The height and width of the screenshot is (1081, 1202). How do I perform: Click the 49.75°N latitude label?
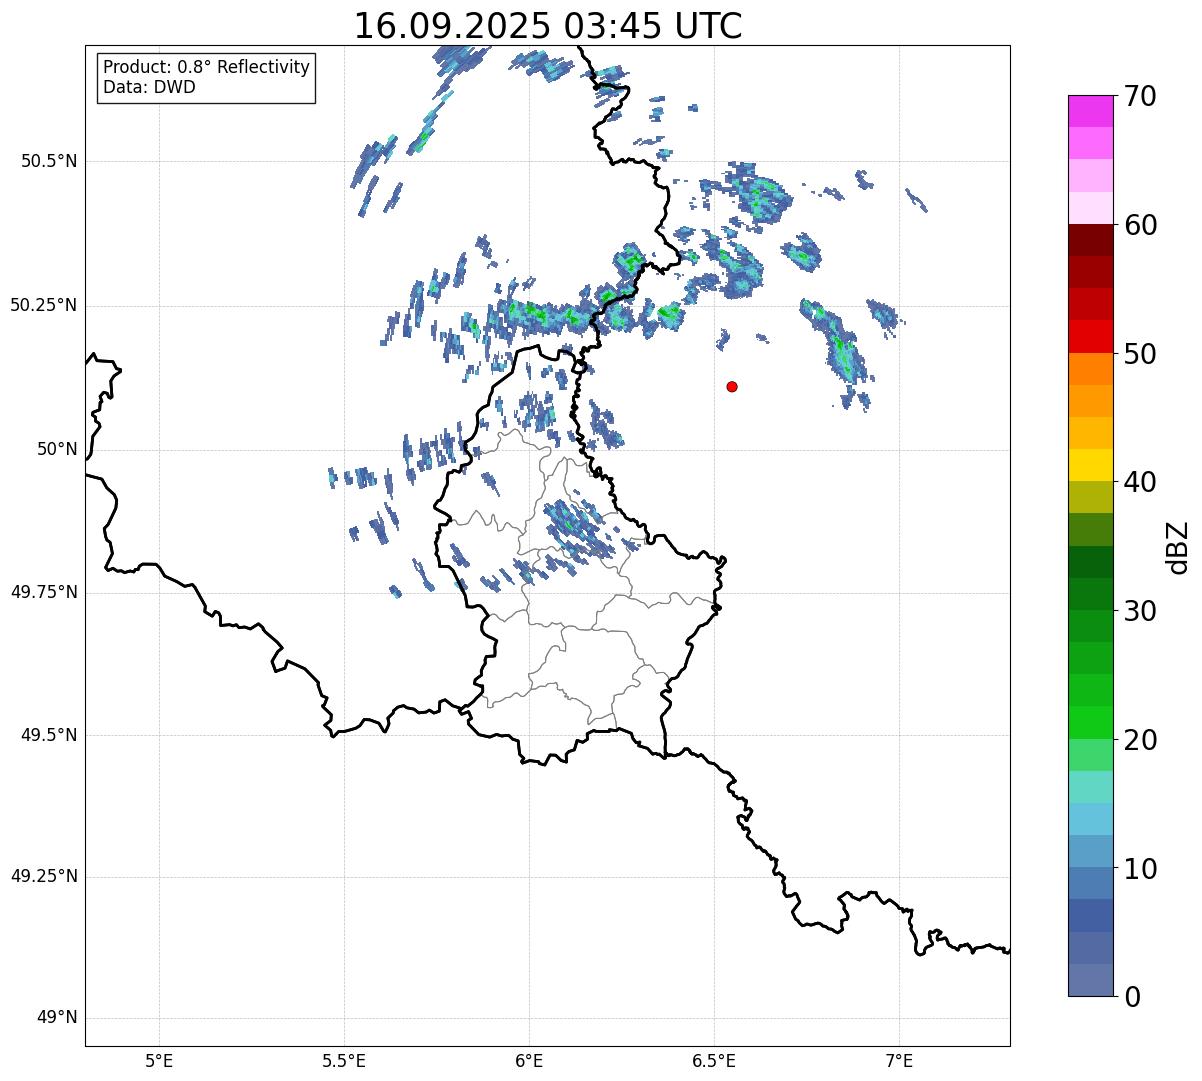44,592
